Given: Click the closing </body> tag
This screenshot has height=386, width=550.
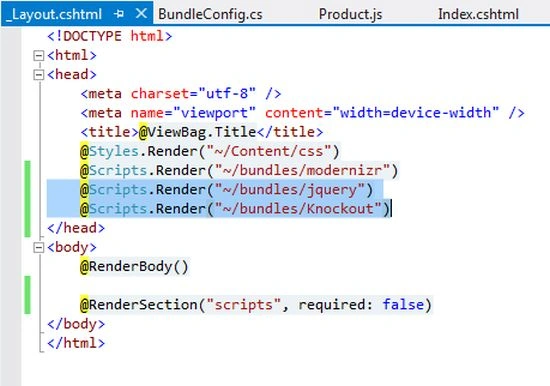Looking at the screenshot, I should (76, 324).
